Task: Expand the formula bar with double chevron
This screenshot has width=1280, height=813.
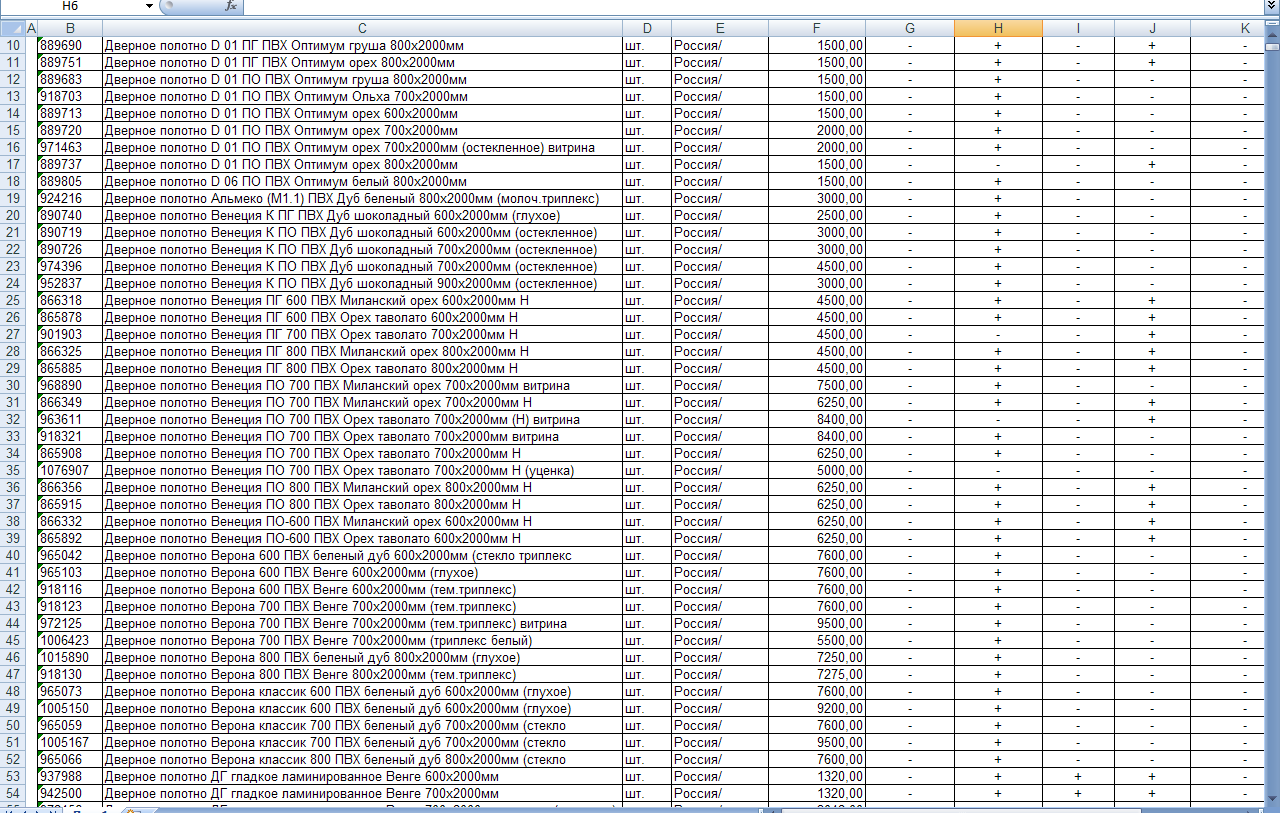Action: 1271,6
